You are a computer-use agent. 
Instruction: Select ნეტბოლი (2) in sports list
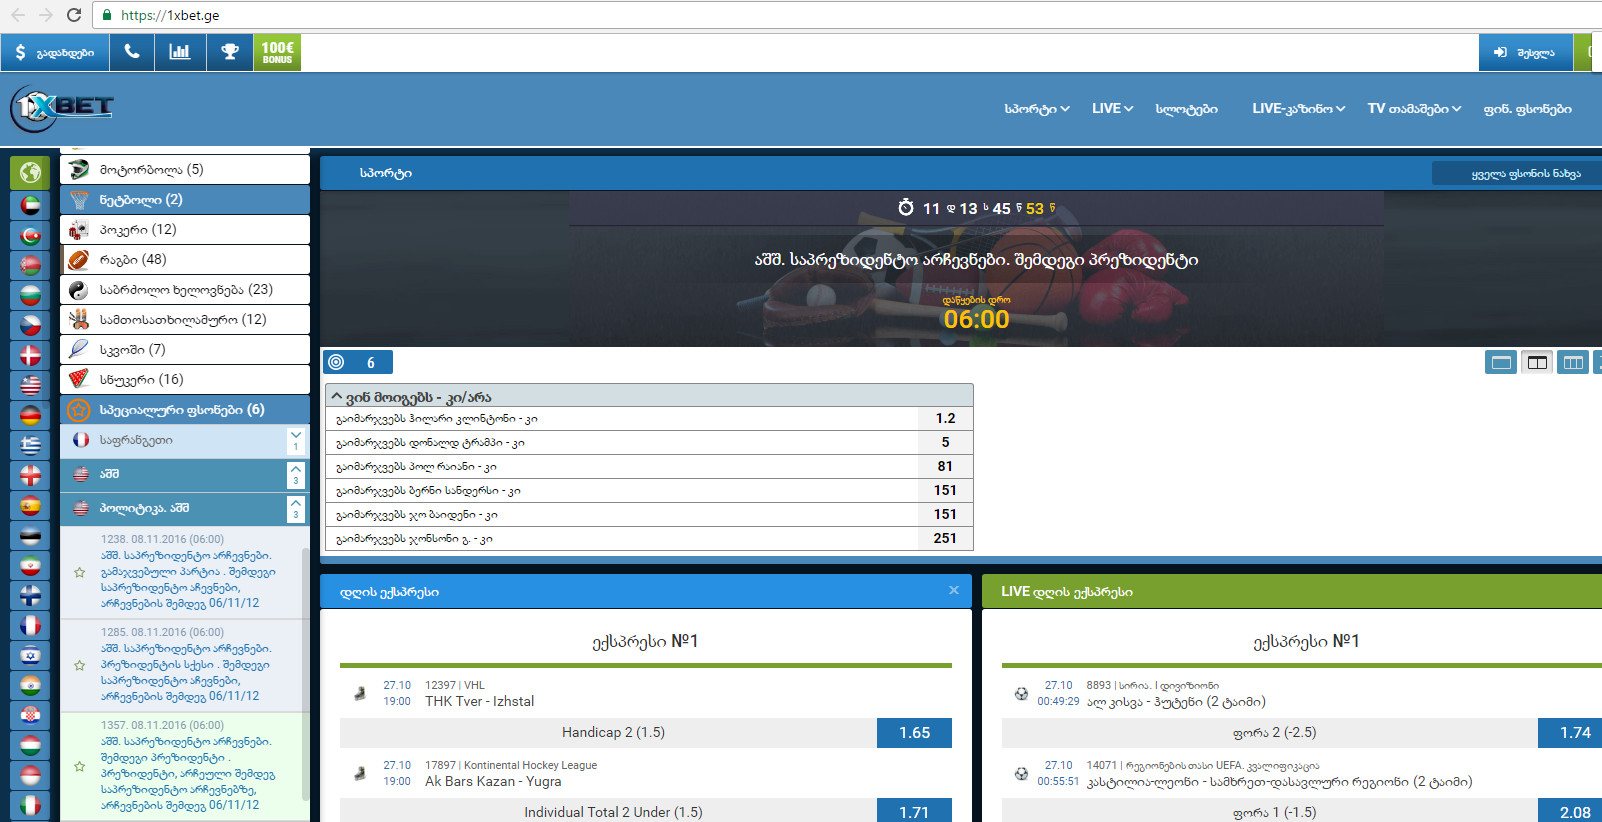[185, 200]
